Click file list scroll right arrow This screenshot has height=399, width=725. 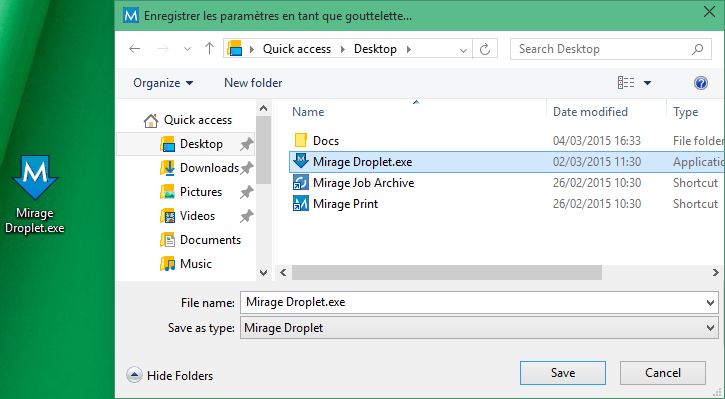click(x=716, y=273)
